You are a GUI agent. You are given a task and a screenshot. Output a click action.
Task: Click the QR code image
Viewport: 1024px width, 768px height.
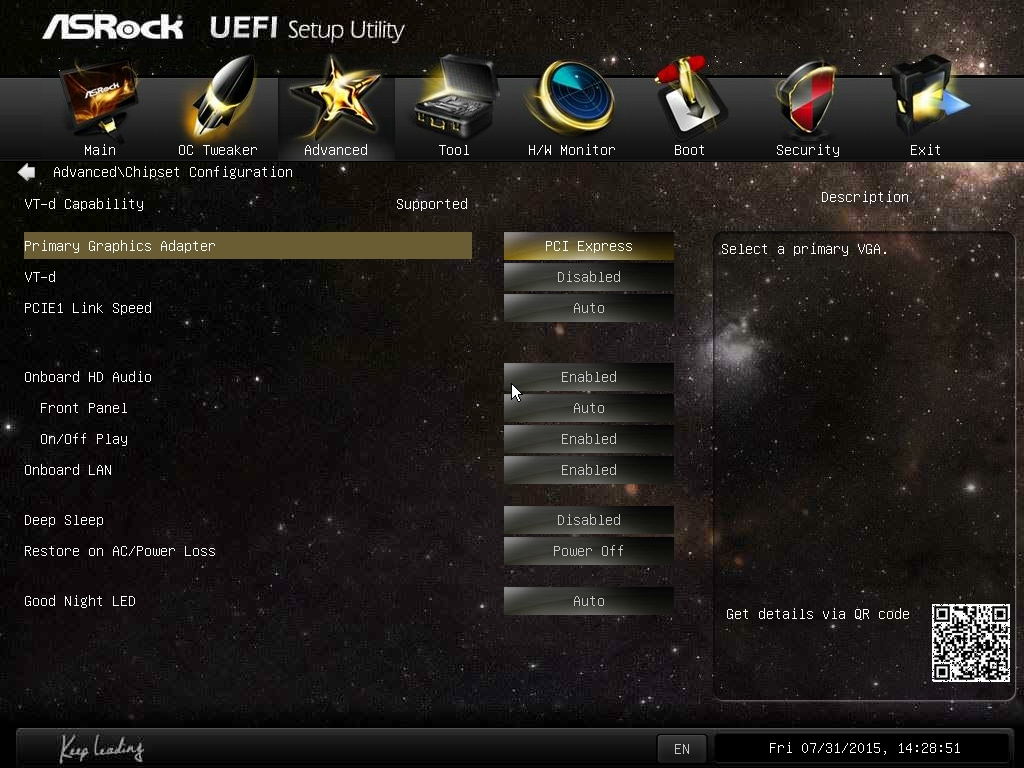tap(970, 643)
